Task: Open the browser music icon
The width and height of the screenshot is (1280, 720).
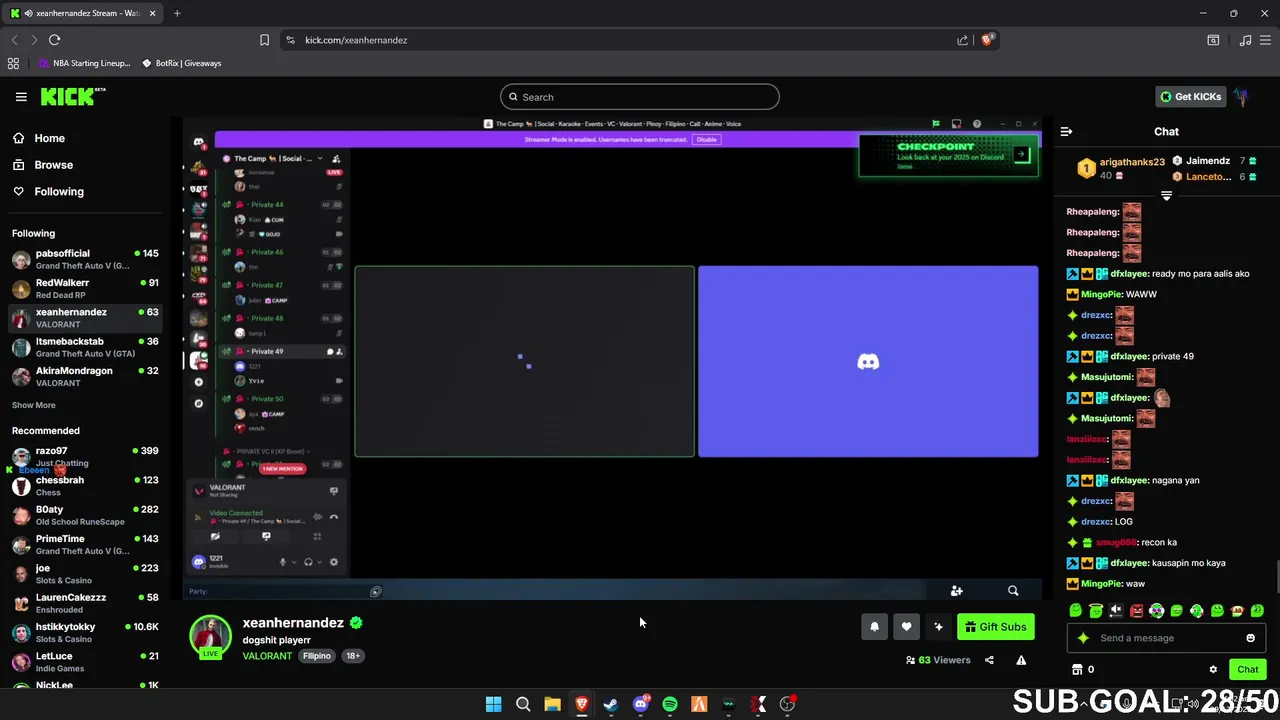Action: (1245, 40)
